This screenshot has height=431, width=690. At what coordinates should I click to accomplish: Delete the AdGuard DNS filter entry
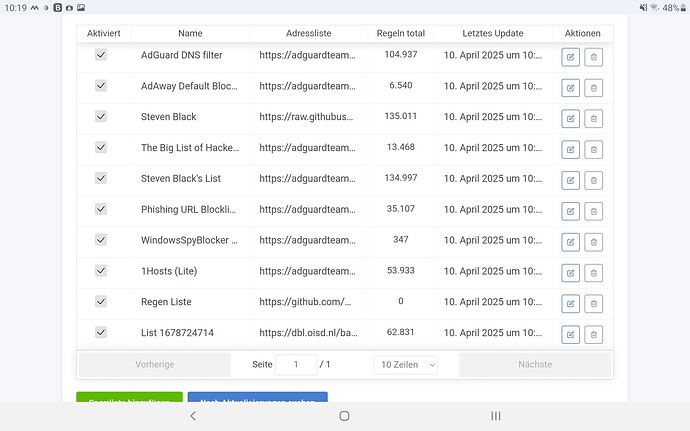pos(593,57)
